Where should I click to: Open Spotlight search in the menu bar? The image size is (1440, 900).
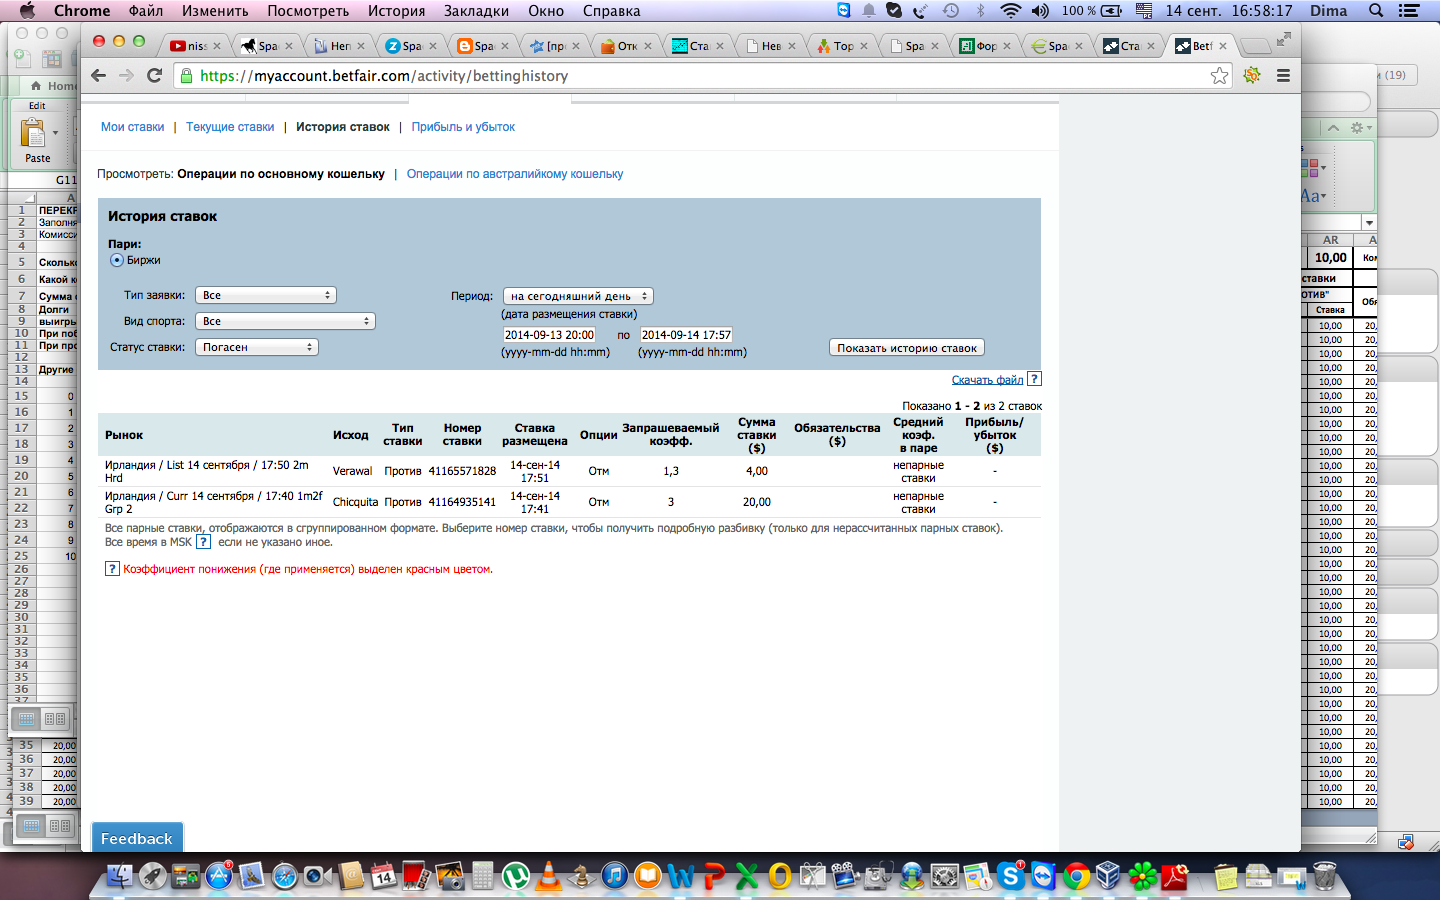click(x=1376, y=11)
